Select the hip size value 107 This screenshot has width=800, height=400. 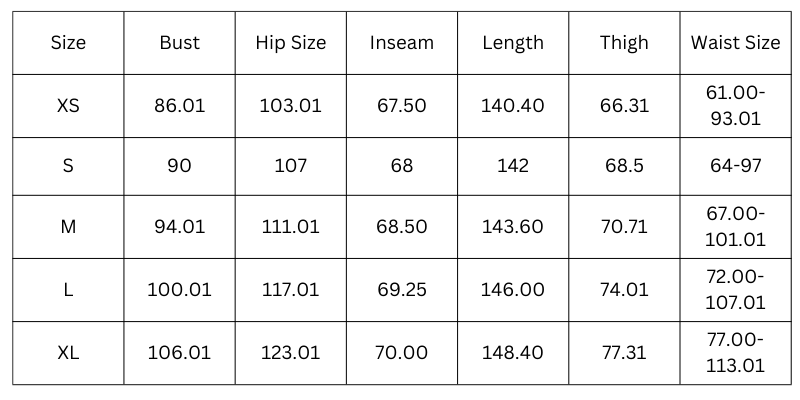[x=290, y=166]
